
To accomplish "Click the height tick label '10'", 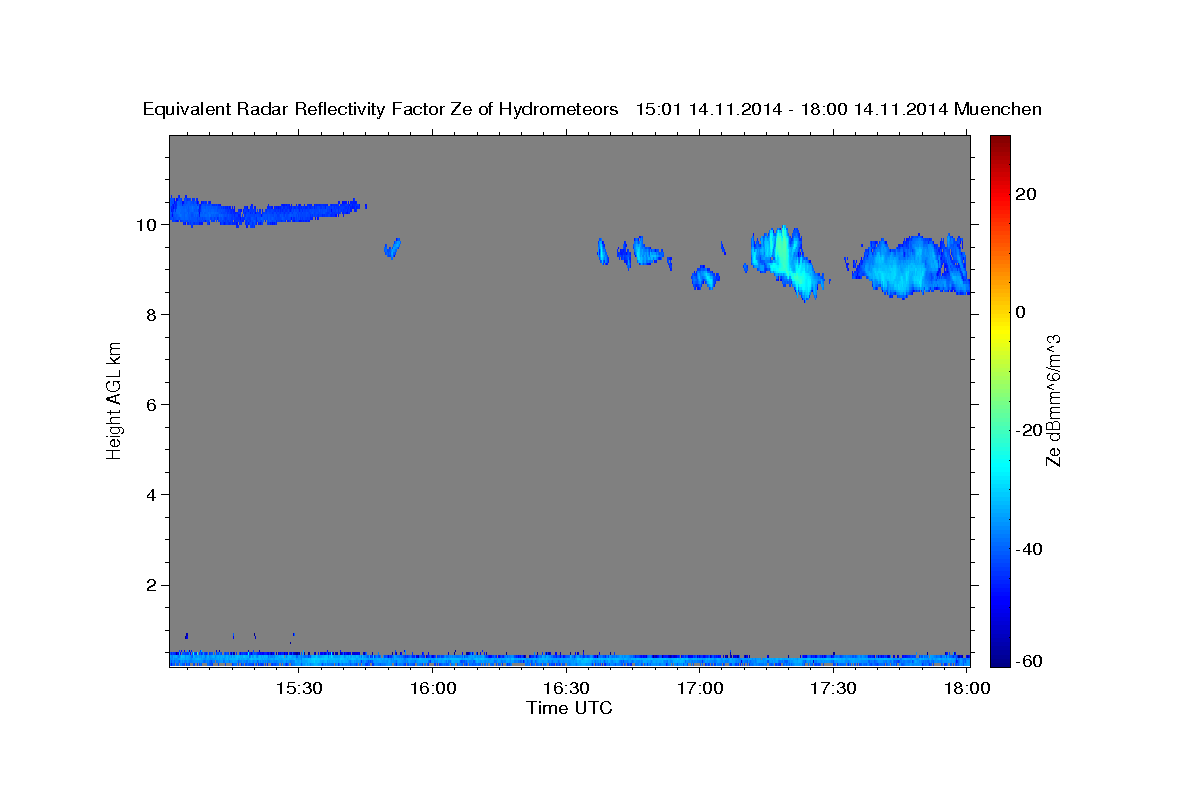I will click(x=147, y=225).
